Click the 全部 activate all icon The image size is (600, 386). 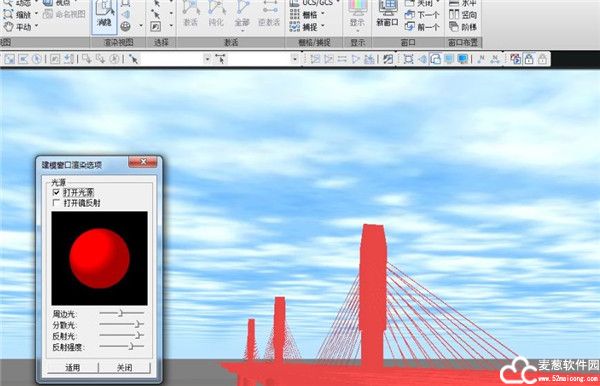[242, 14]
